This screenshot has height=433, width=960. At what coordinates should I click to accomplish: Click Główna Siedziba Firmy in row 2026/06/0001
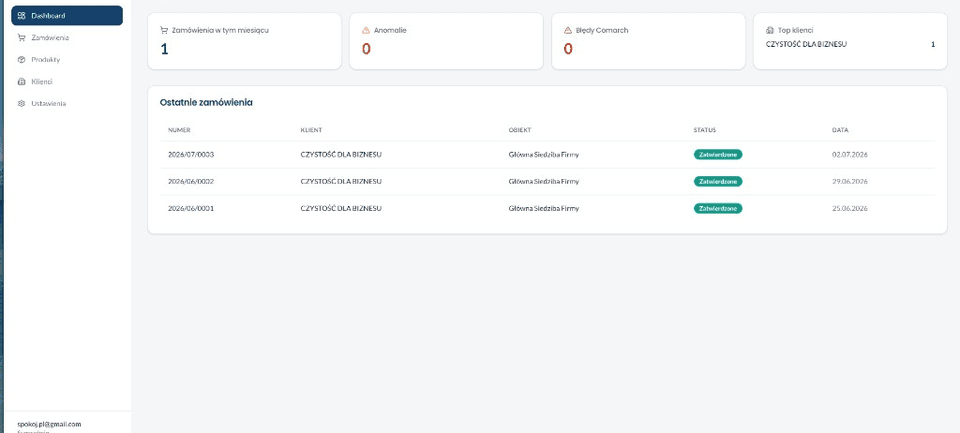[x=544, y=209]
